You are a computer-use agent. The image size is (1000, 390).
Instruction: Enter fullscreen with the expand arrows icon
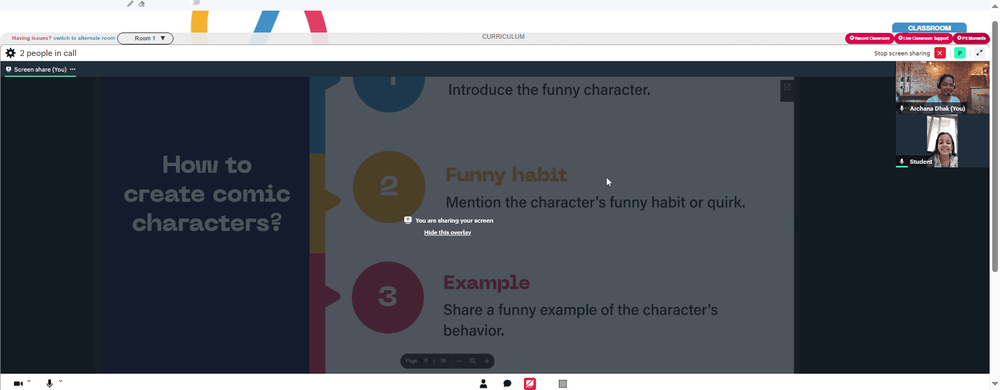980,54
